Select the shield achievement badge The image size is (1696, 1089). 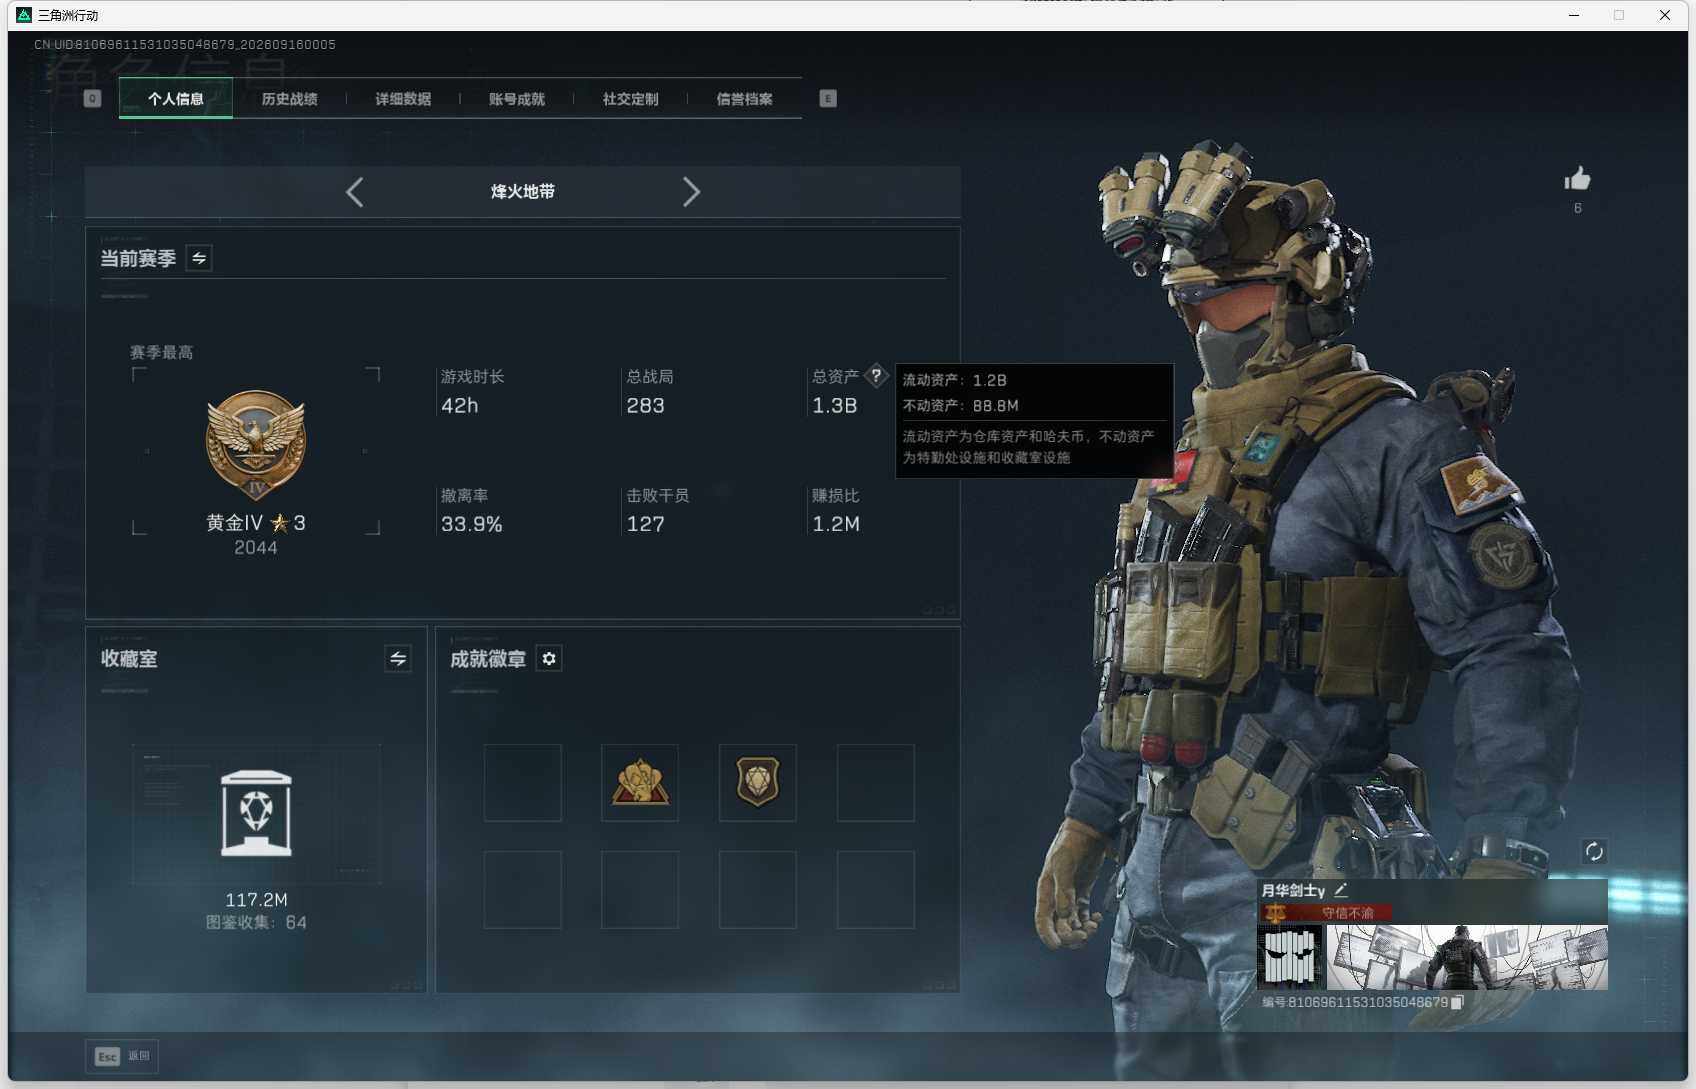(x=758, y=782)
